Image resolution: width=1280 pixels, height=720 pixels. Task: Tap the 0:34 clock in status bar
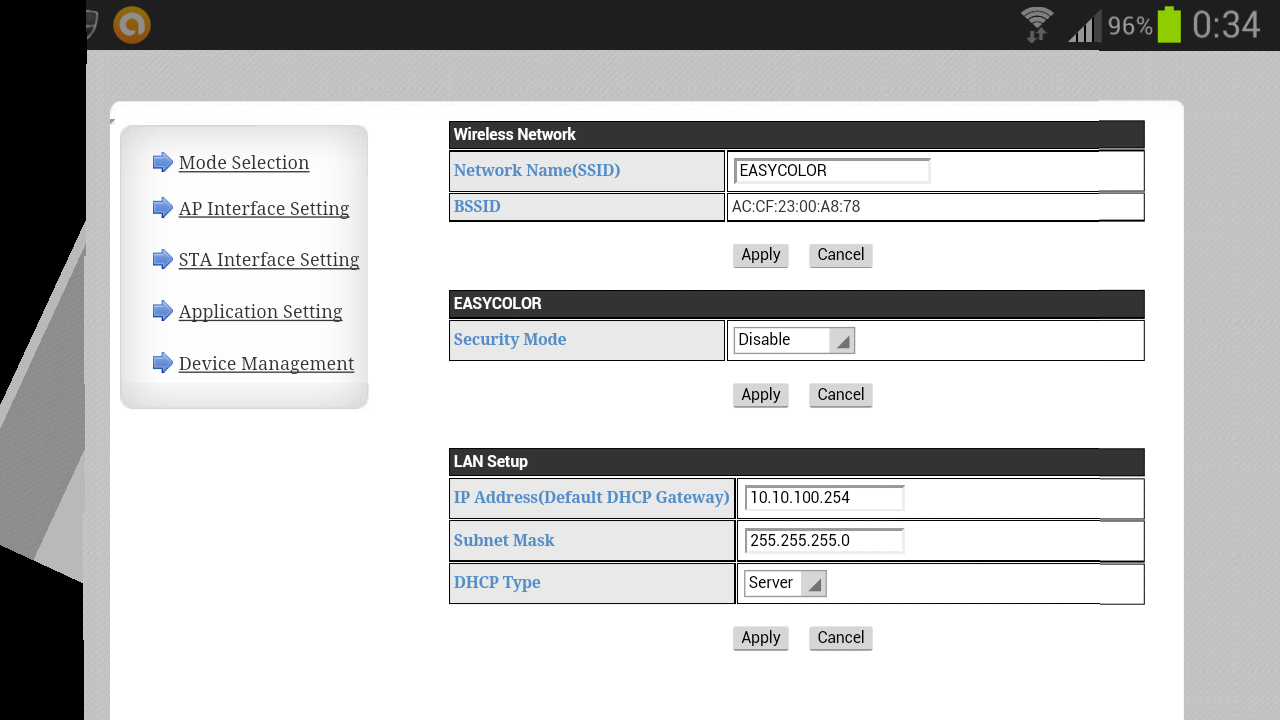[x=1226, y=25]
